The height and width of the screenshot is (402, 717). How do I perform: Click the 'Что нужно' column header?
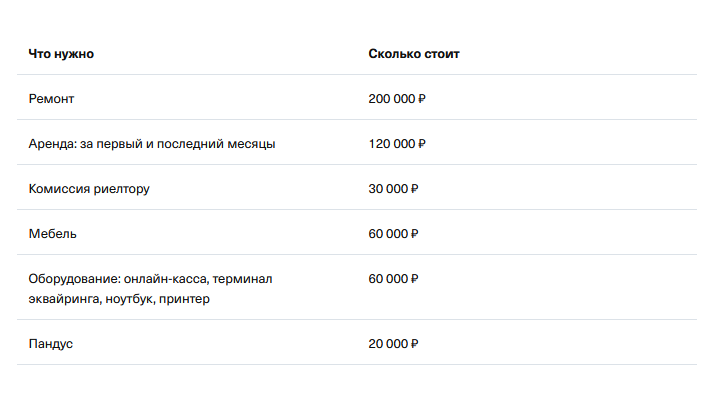tap(61, 54)
